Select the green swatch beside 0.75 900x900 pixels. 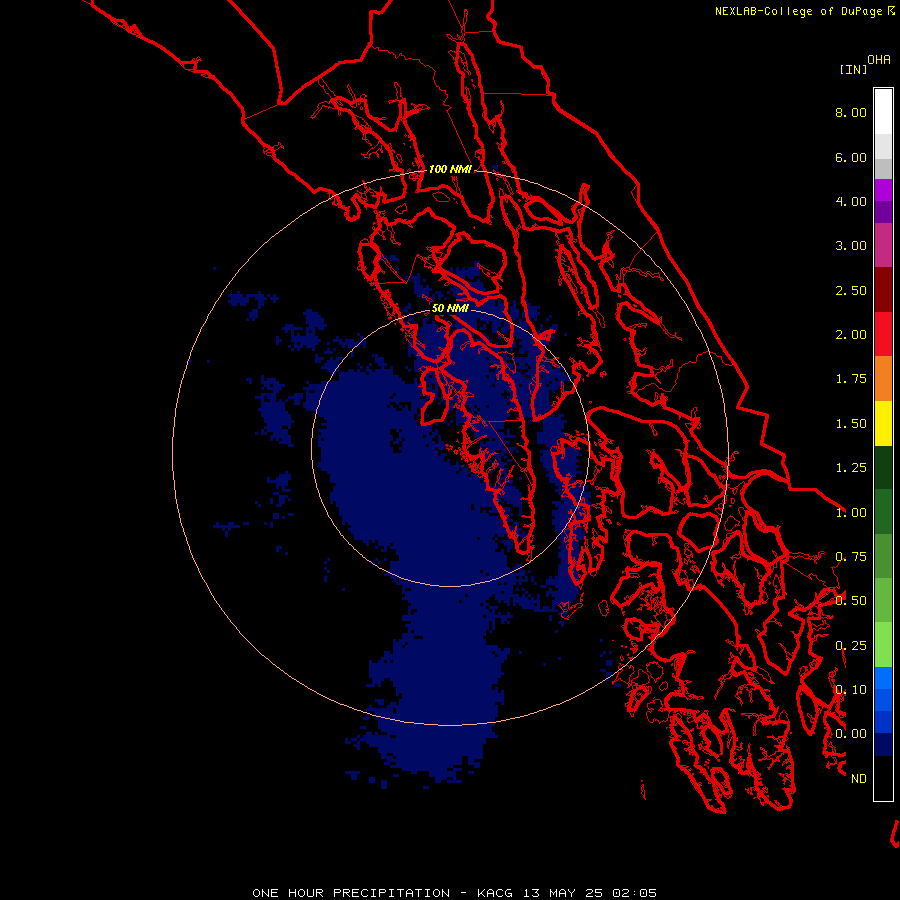click(x=883, y=556)
